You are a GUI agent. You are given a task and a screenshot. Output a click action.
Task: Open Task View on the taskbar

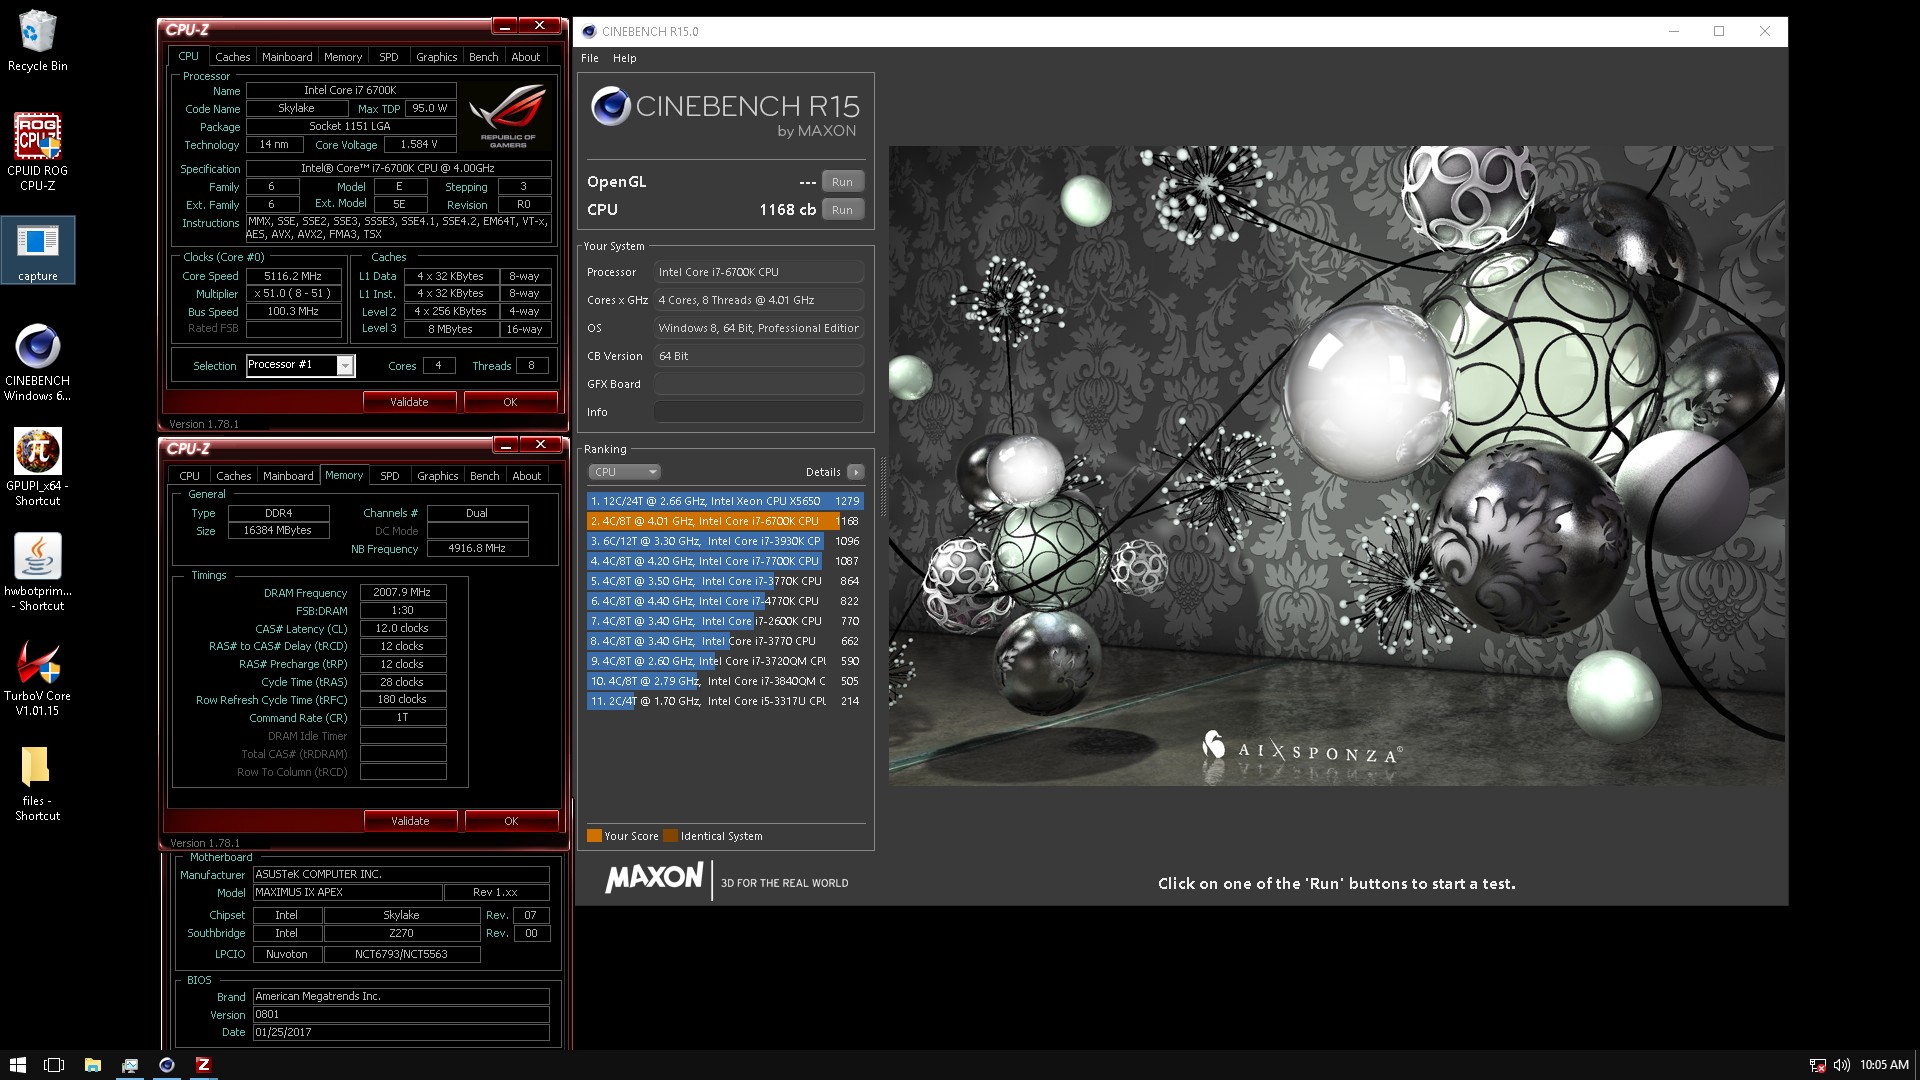[x=54, y=1065]
